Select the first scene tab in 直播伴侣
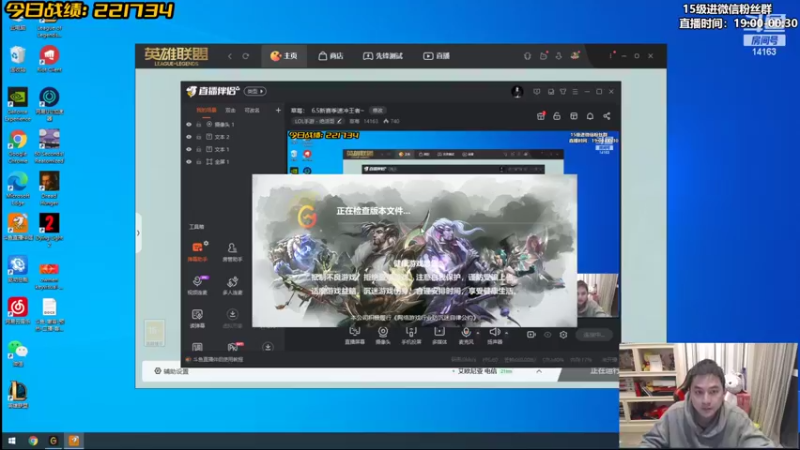 (206, 110)
